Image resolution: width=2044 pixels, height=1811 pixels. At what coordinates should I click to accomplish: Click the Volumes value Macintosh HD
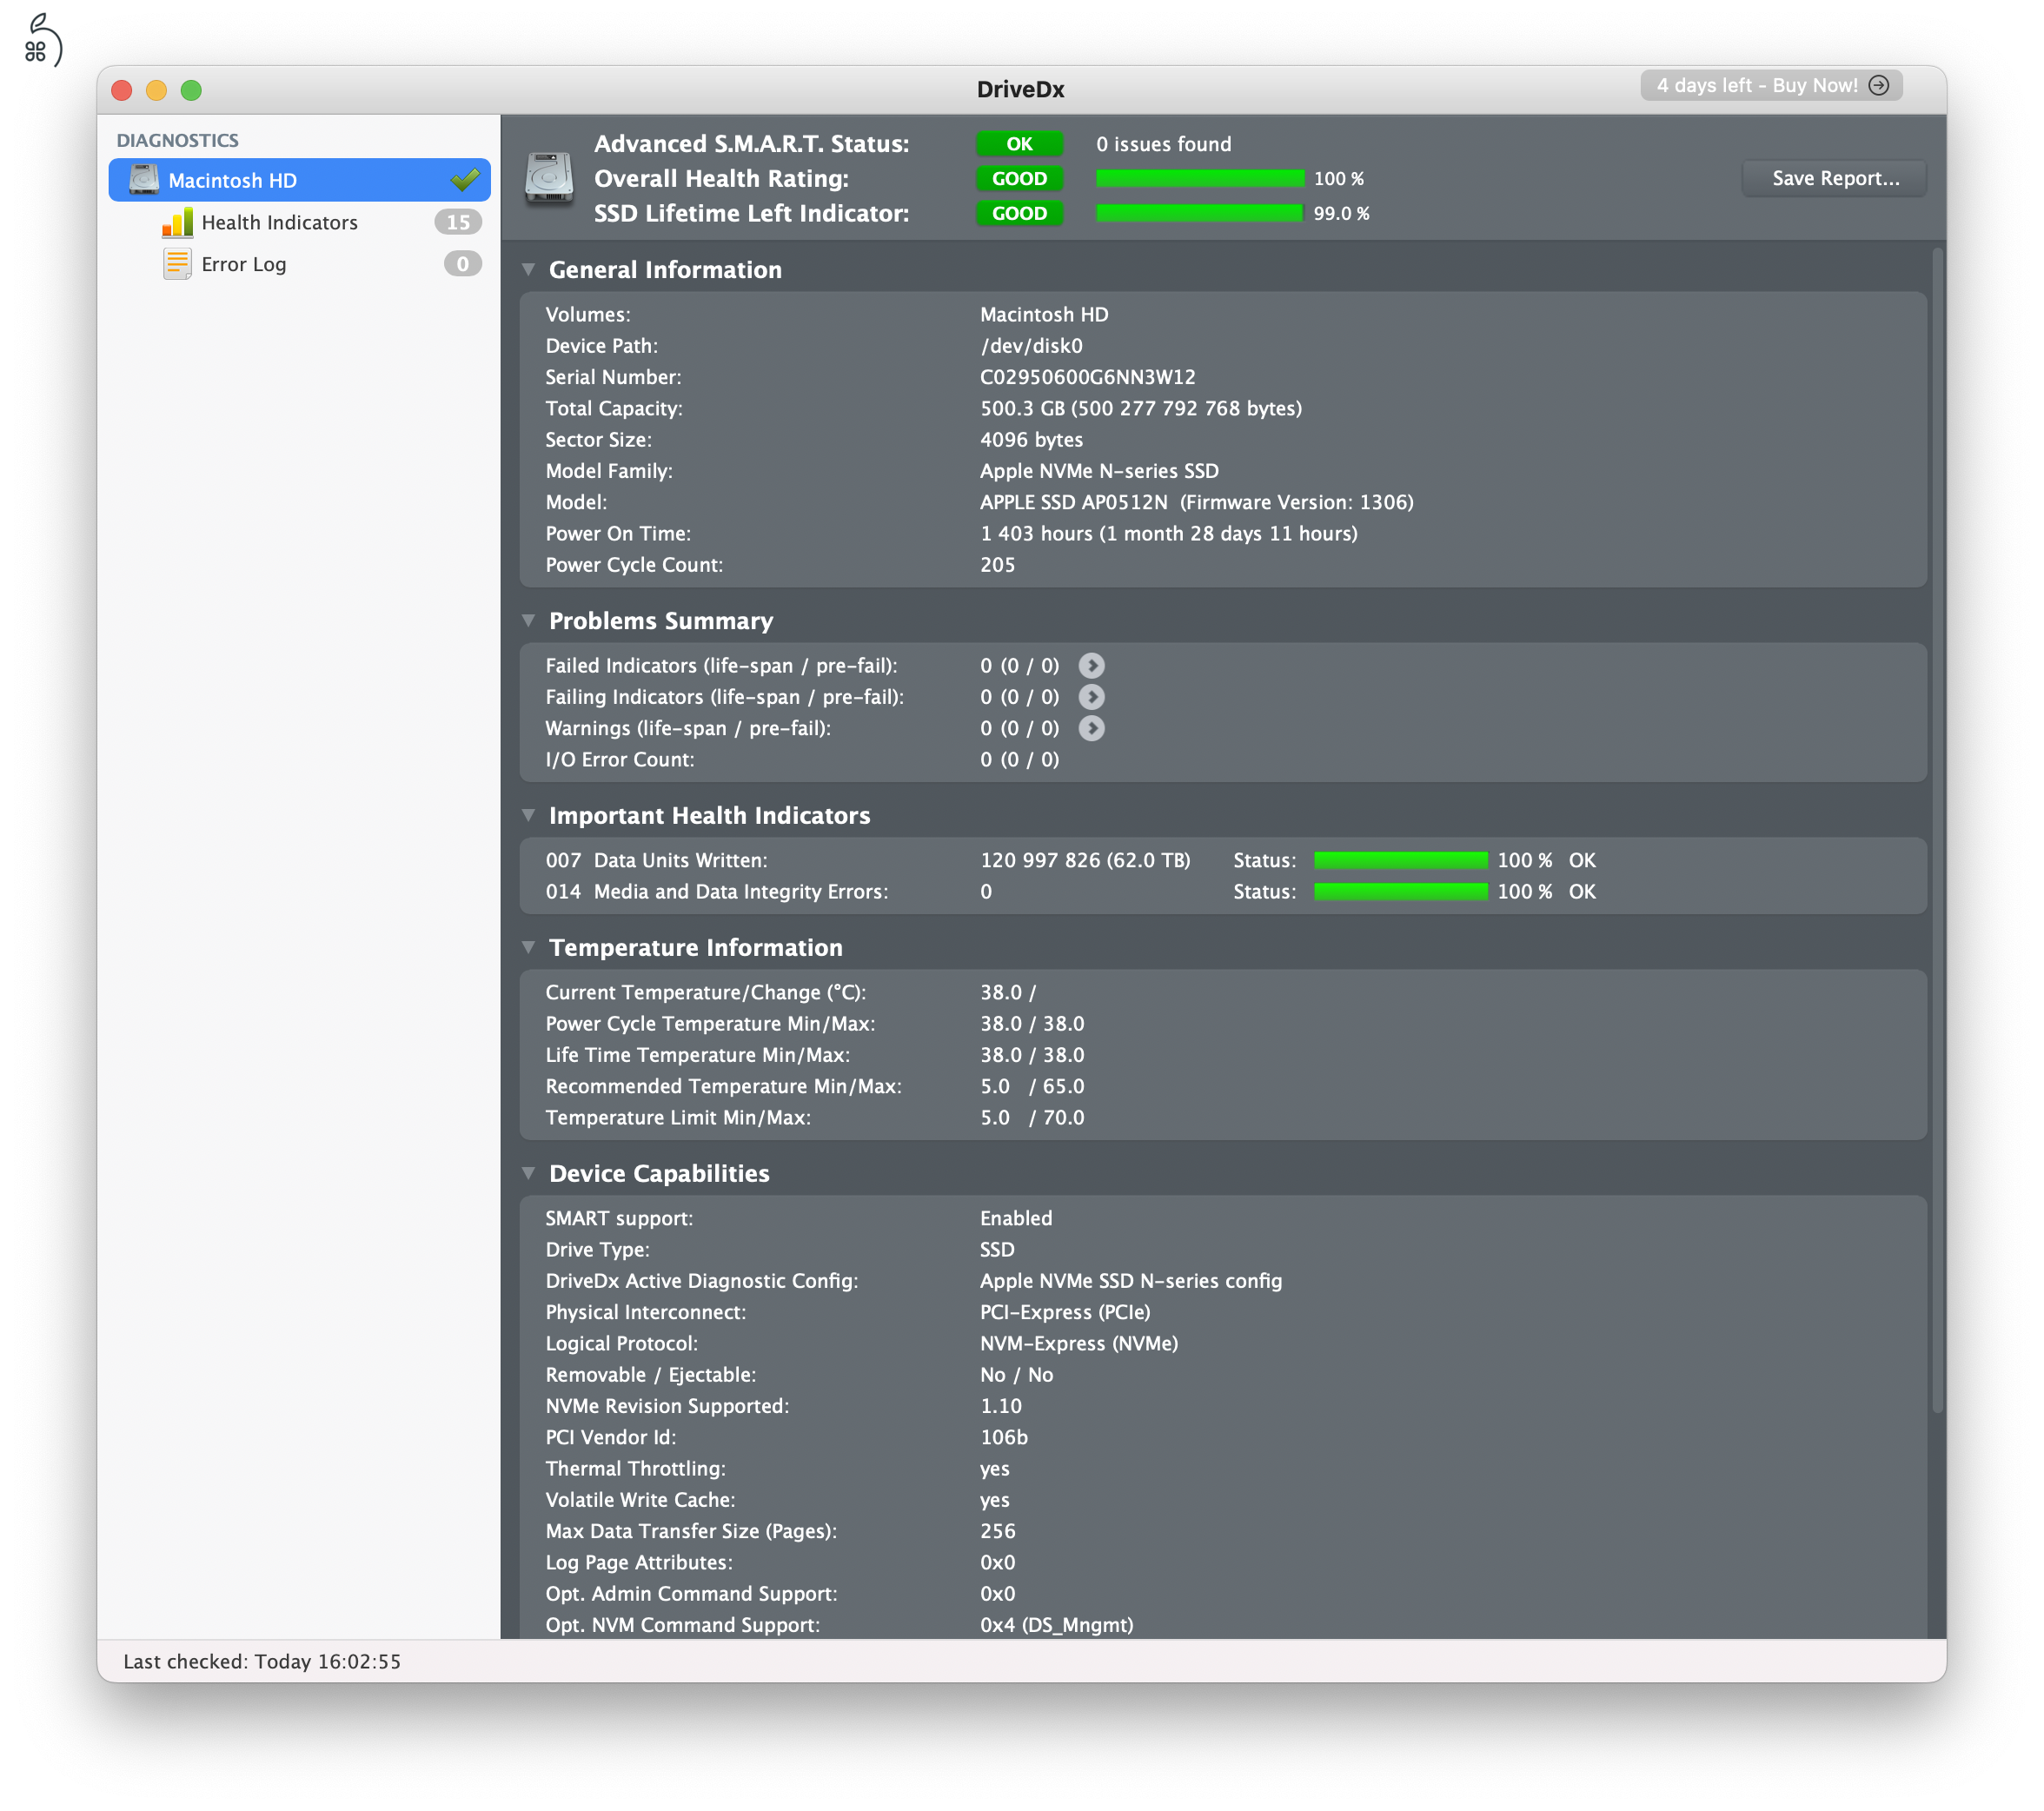click(x=1044, y=314)
